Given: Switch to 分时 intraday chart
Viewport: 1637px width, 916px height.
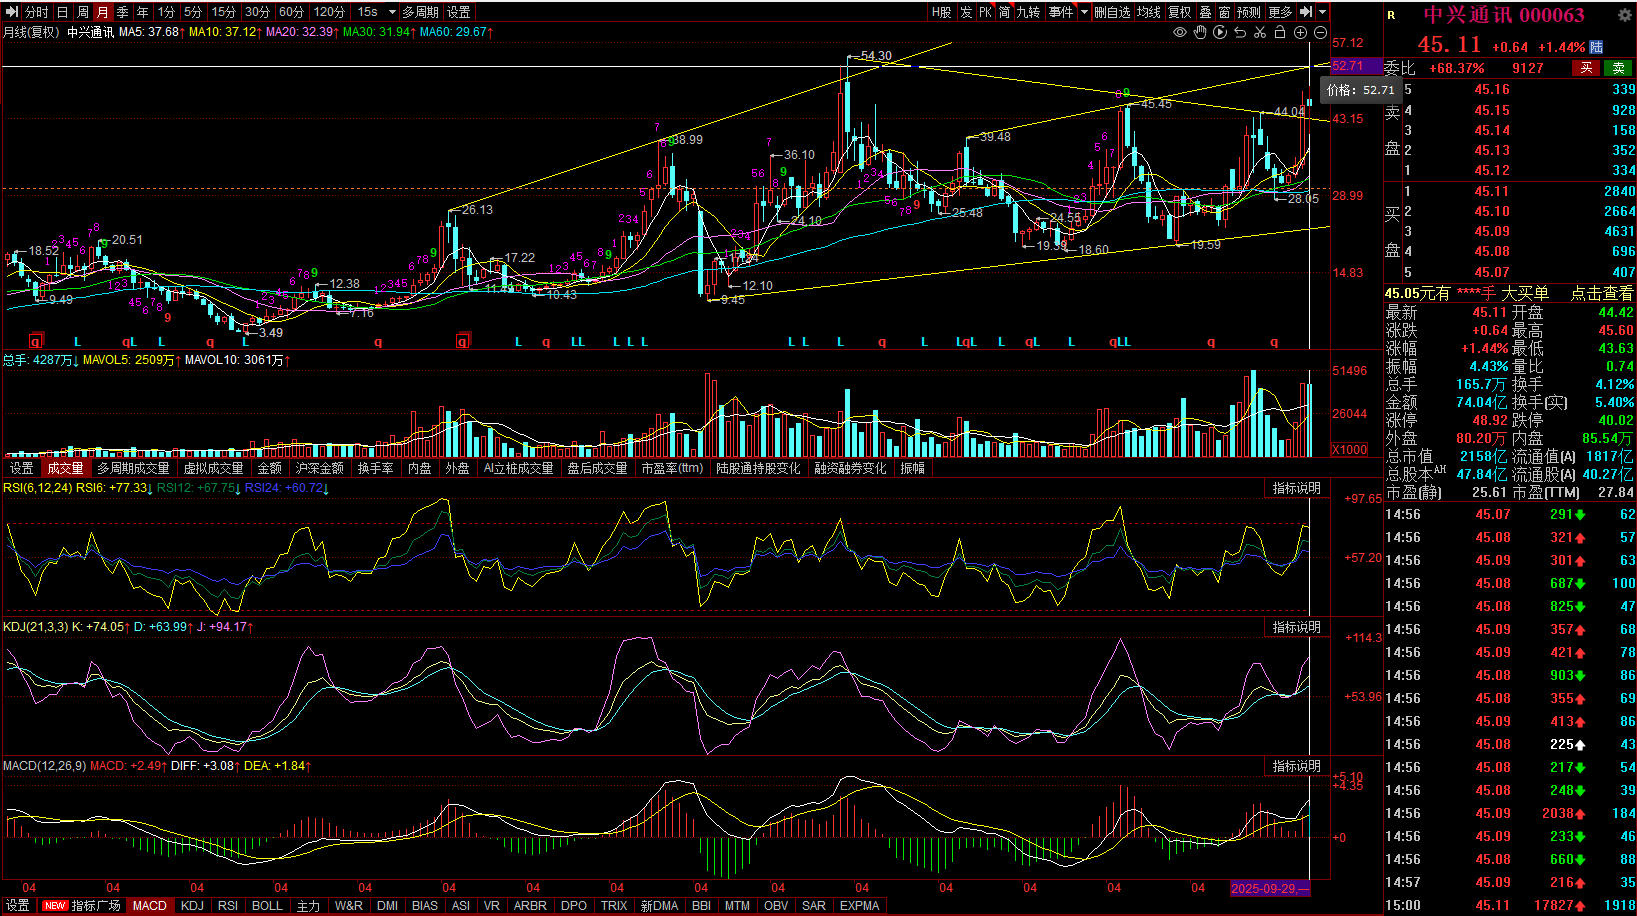Looking at the screenshot, I should [36, 12].
